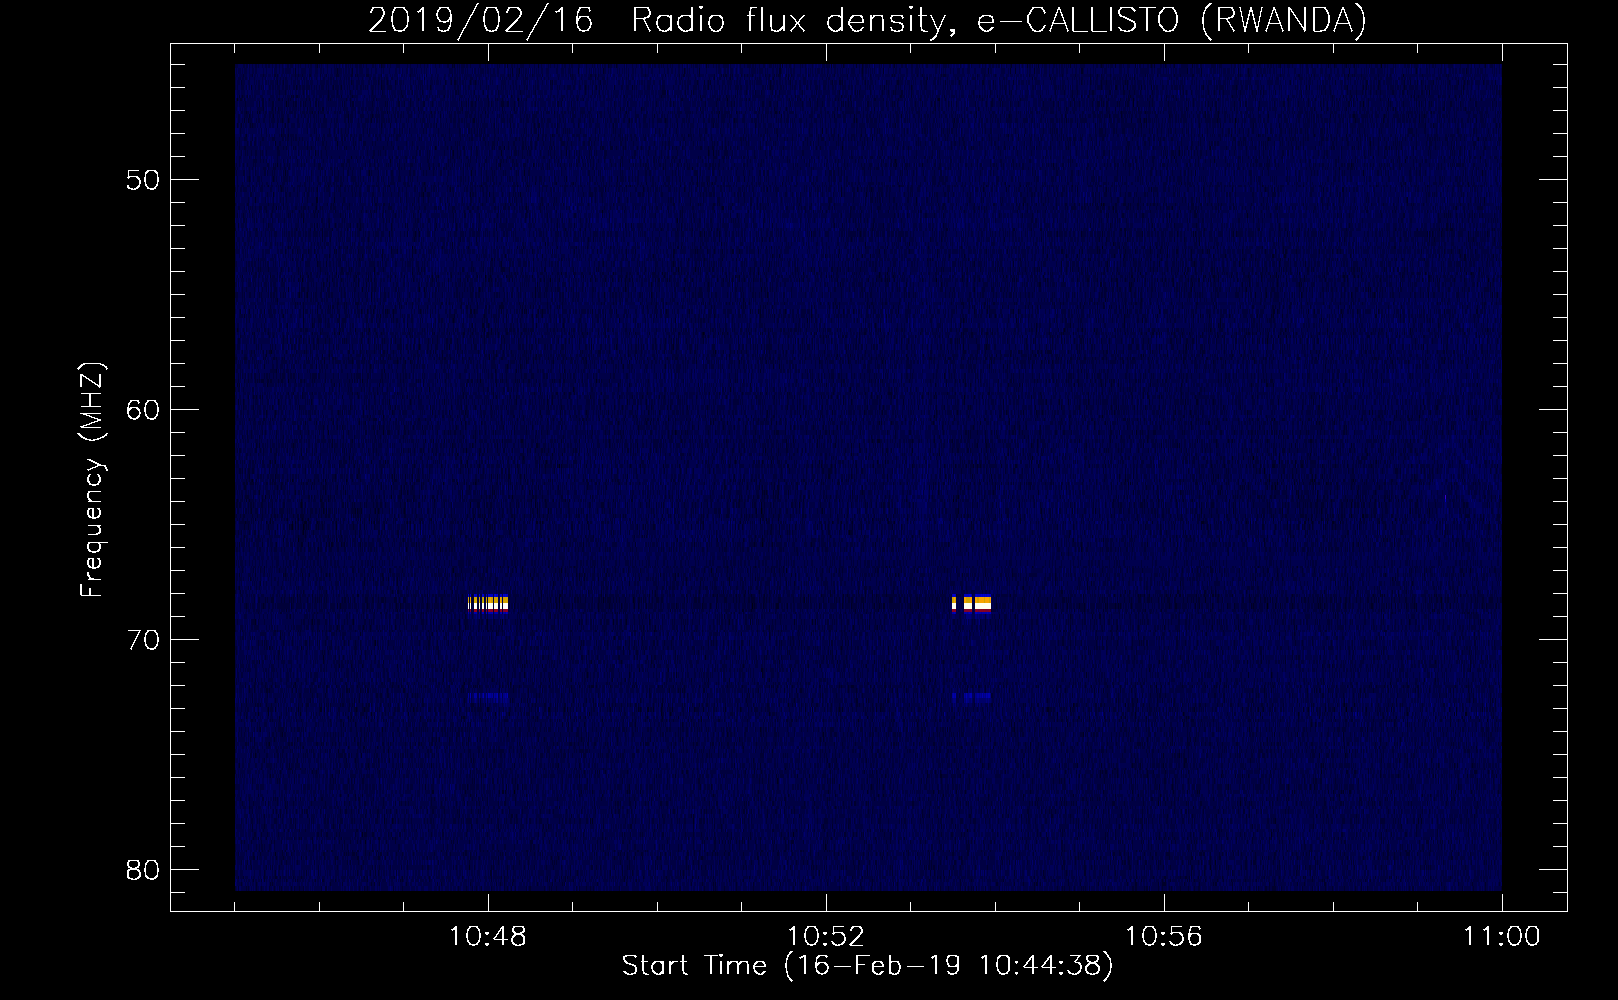
Task: Click the bright burst near 10:48 at 68 MHz
Action: [x=488, y=603]
